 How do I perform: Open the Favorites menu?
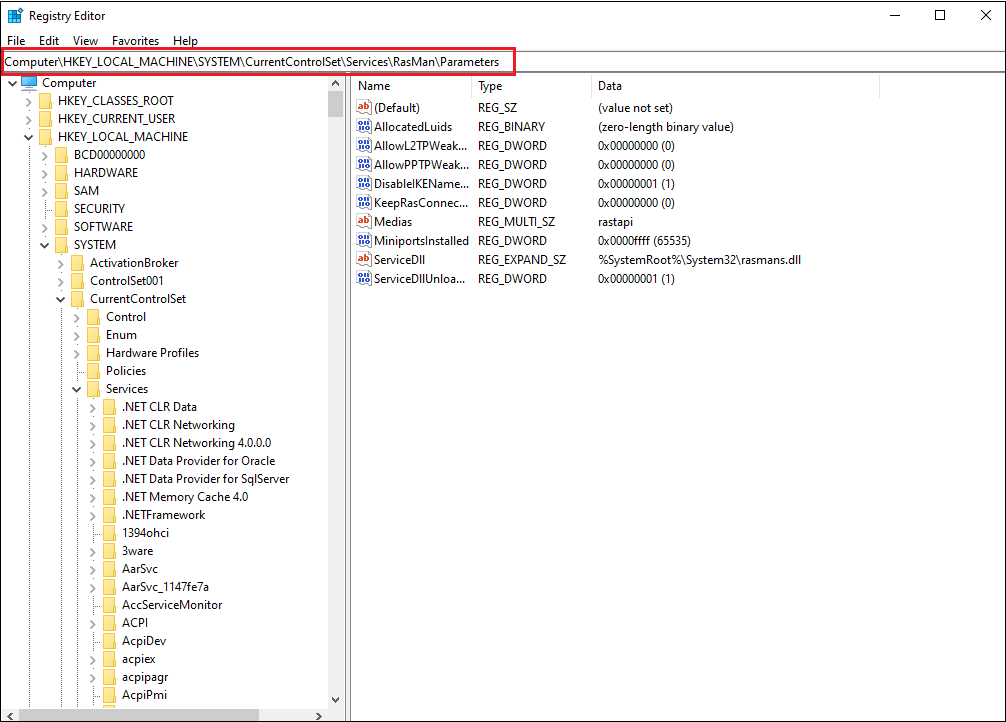click(x=135, y=40)
